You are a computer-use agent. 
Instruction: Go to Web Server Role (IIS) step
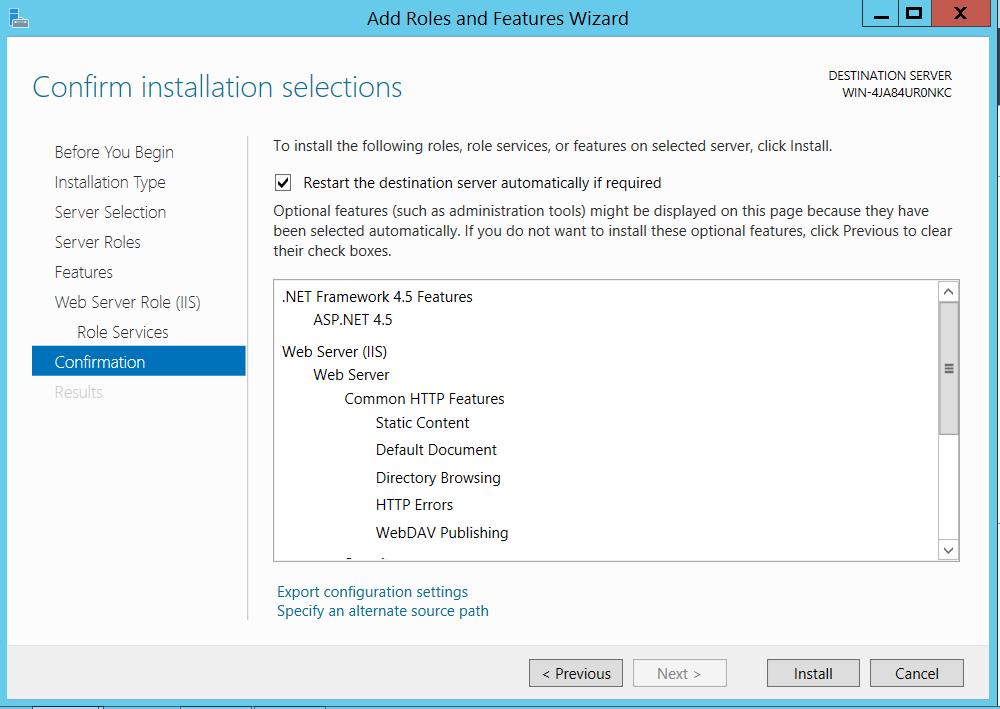point(128,302)
